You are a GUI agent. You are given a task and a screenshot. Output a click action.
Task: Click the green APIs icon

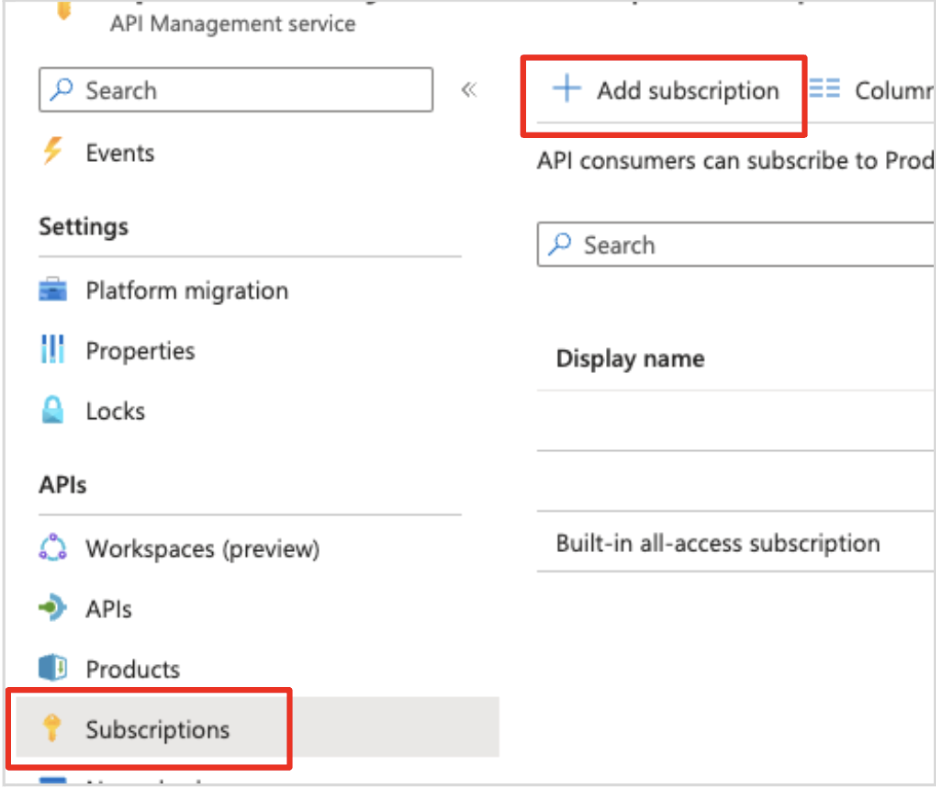pyautogui.click(x=52, y=609)
